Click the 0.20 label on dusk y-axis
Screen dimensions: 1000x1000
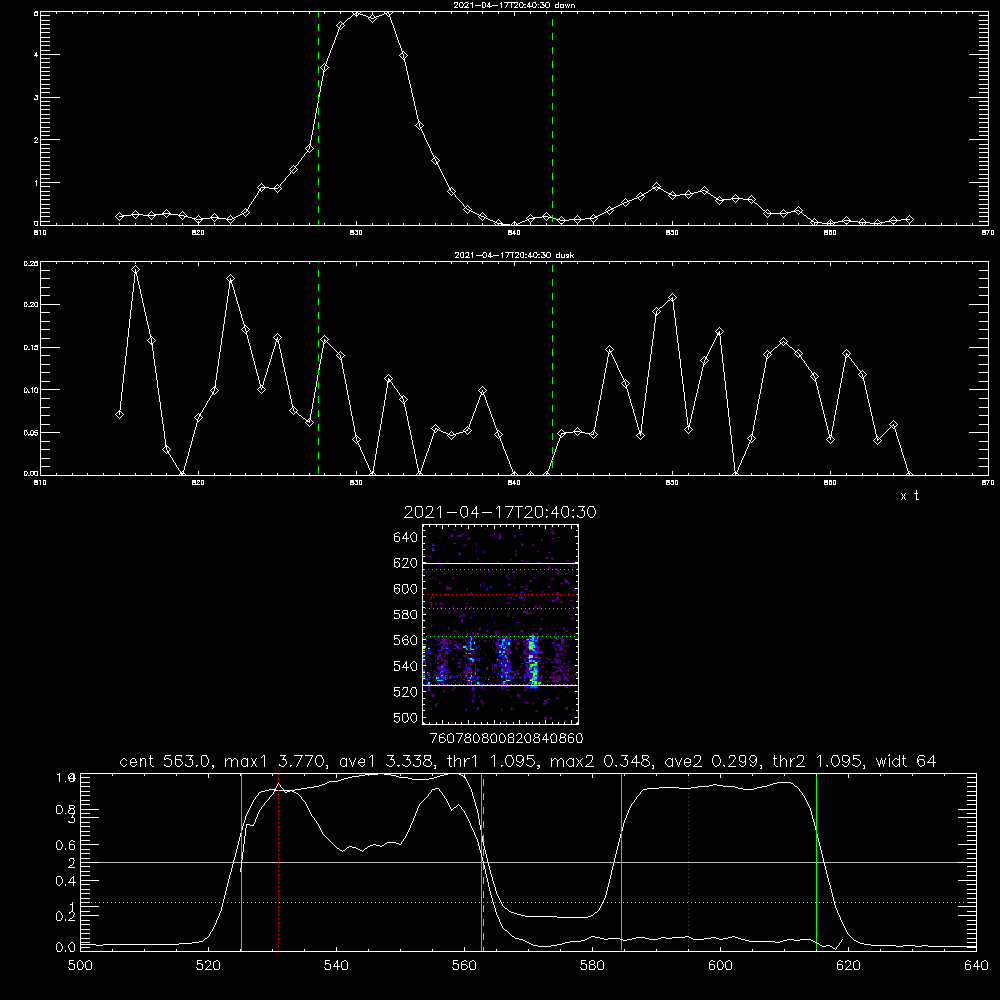pyautogui.click(x=31, y=305)
